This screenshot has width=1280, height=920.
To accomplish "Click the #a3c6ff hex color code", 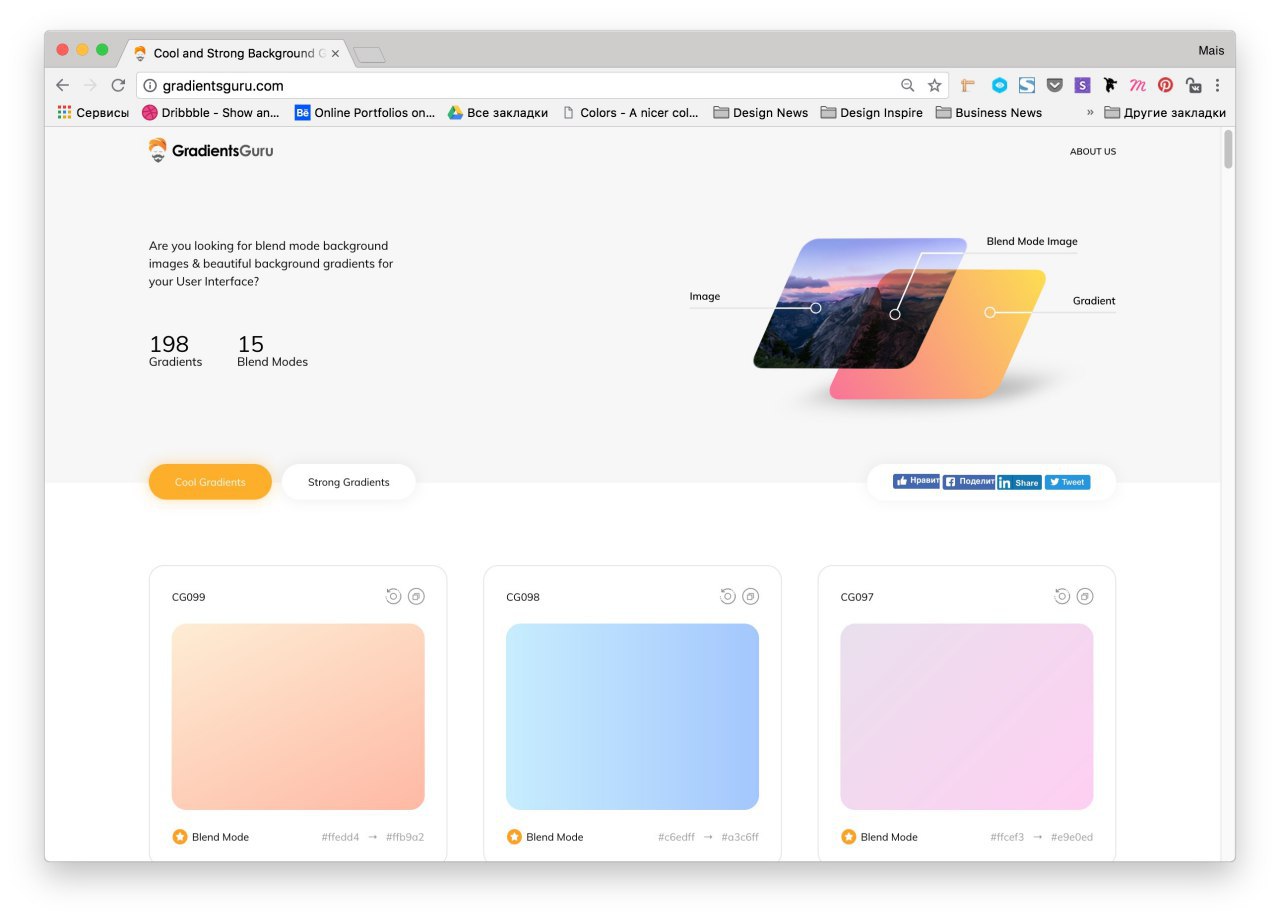I will click(740, 837).
